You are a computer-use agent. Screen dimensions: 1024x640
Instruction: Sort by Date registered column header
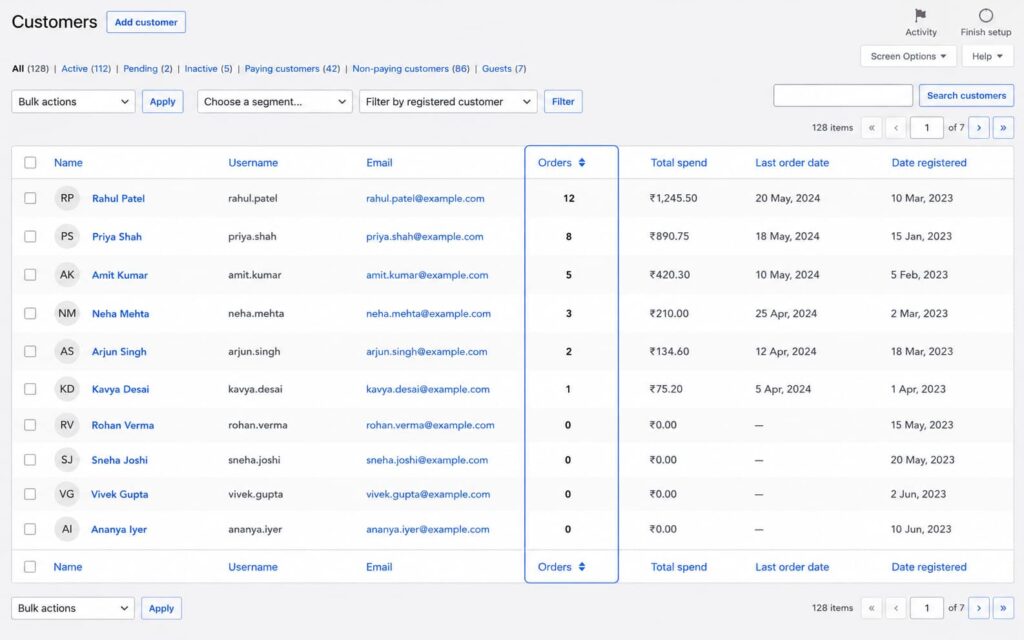coord(929,163)
